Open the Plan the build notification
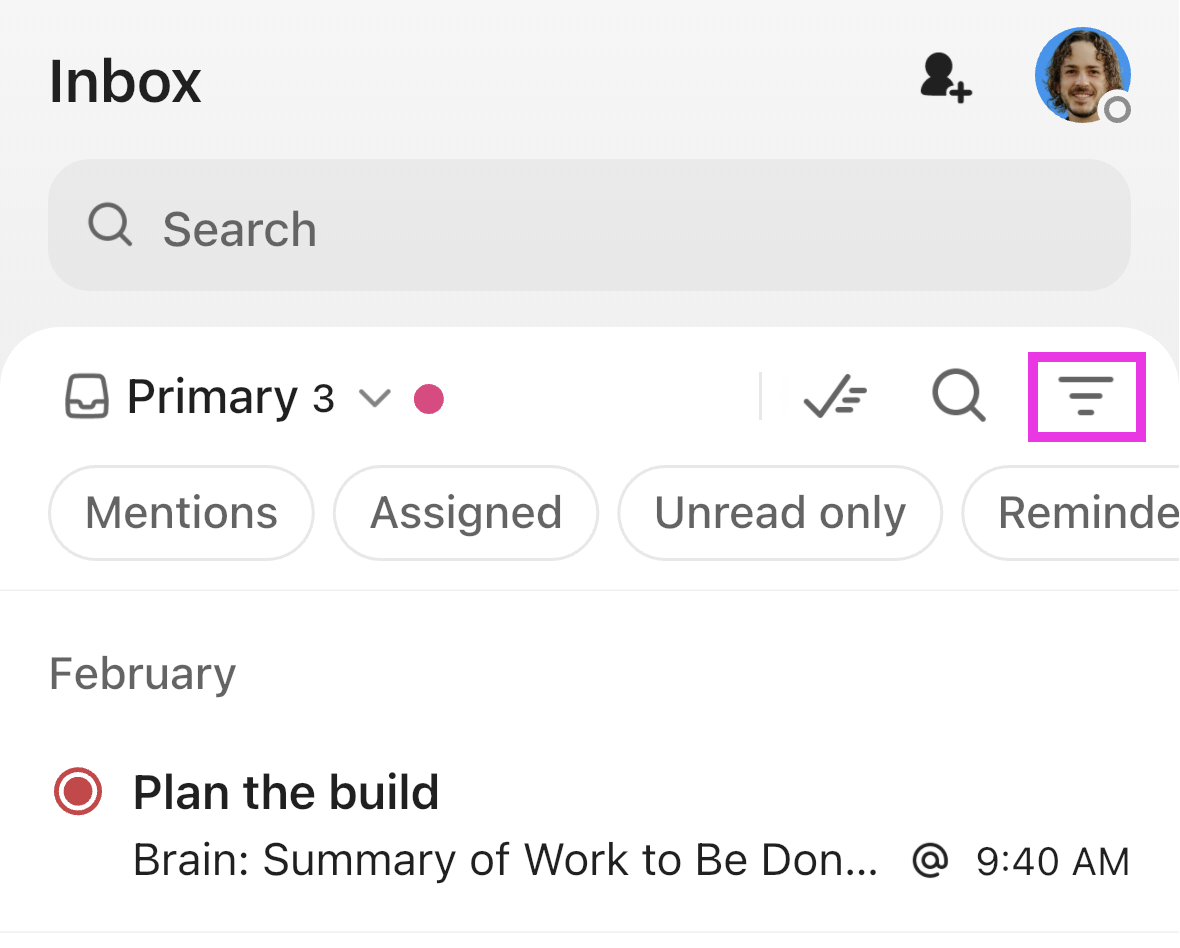The height and width of the screenshot is (948, 1180). (x=286, y=793)
